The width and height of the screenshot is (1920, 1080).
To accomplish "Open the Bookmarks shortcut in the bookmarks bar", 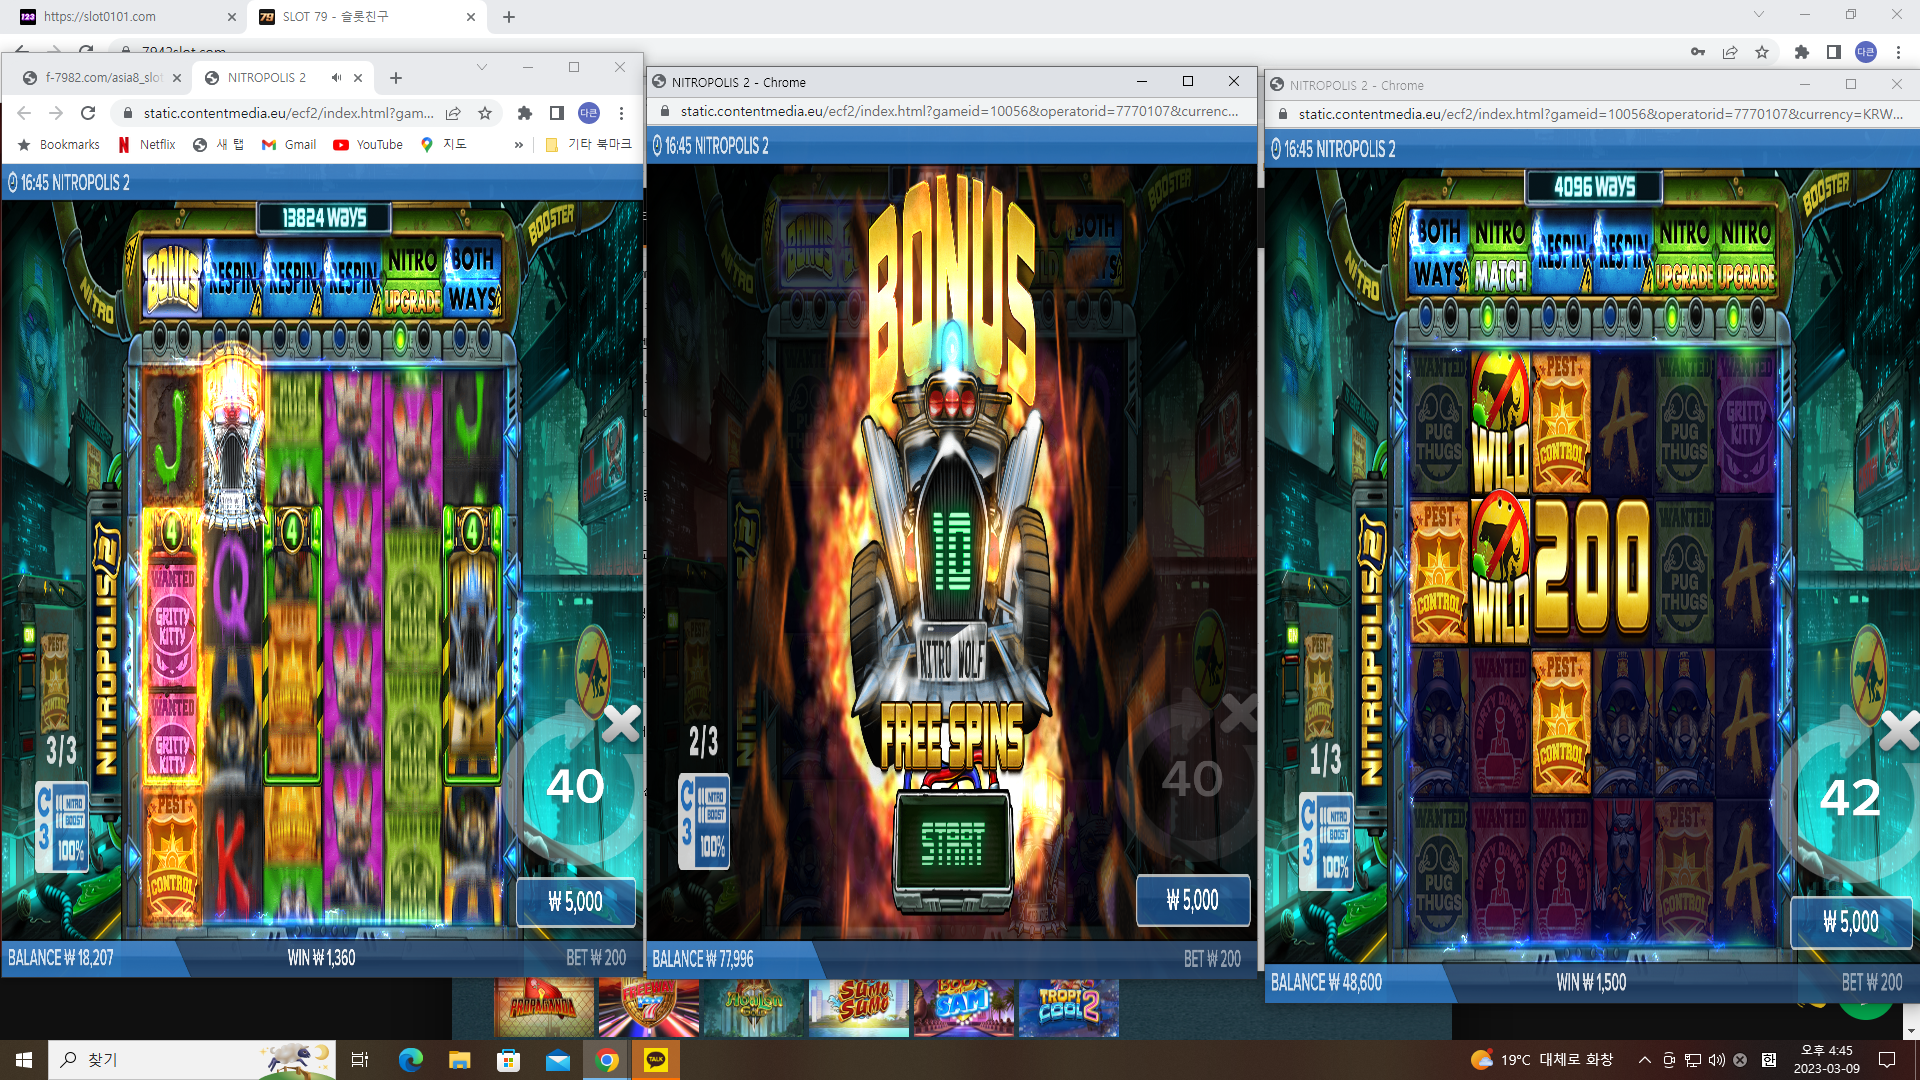I will click(x=59, y=145).
